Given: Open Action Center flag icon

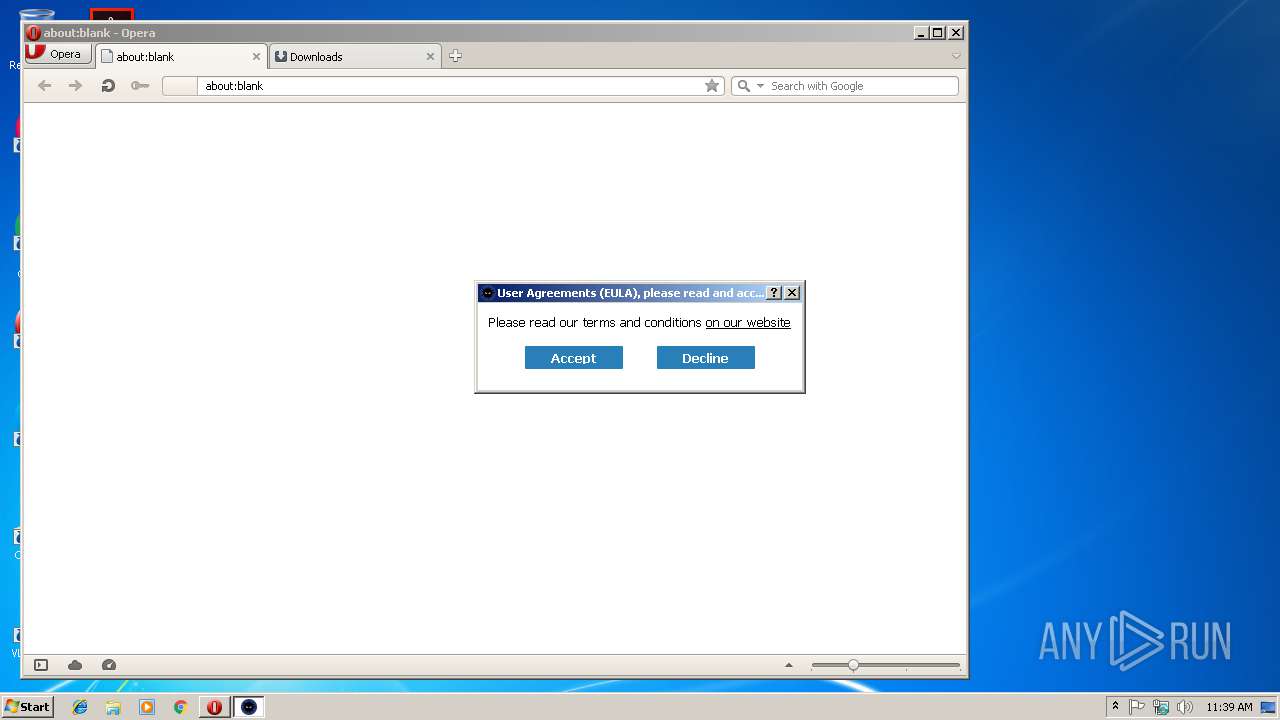Looking at the screenshot, I should pos(1137,707).
